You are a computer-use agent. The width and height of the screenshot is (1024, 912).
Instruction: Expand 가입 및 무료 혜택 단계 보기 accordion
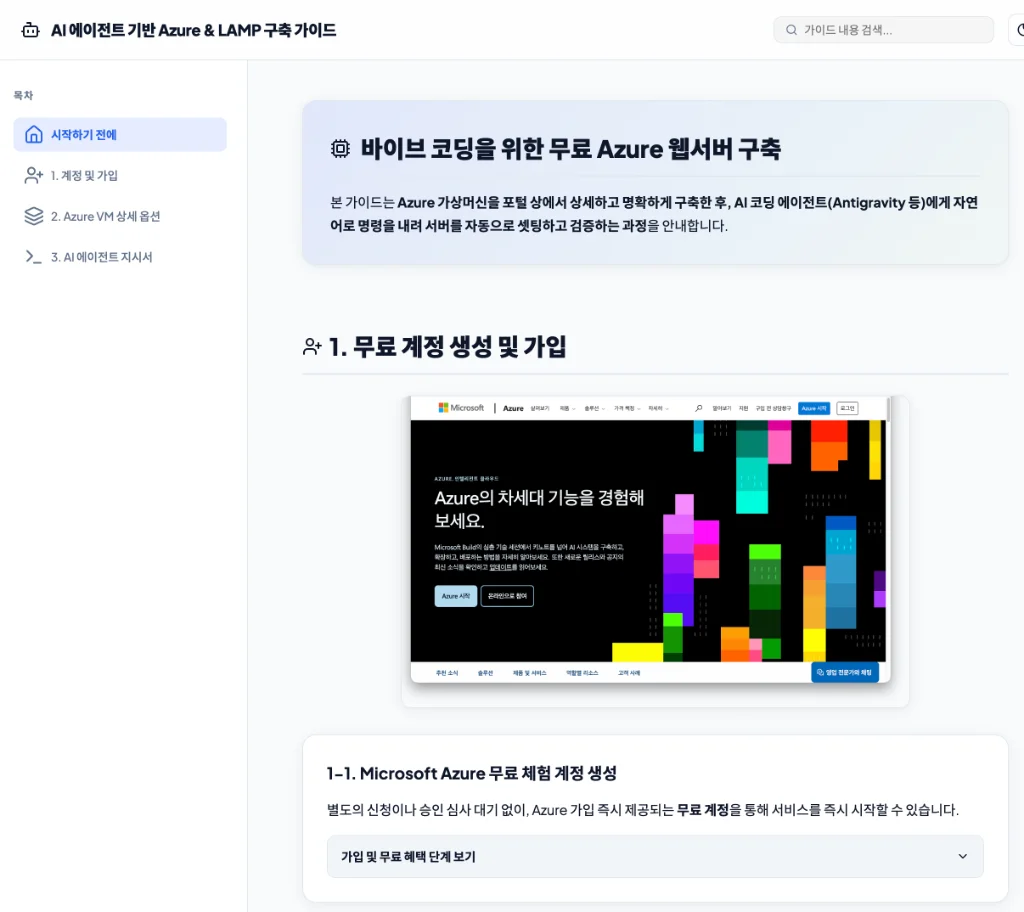tap(655, 856)
